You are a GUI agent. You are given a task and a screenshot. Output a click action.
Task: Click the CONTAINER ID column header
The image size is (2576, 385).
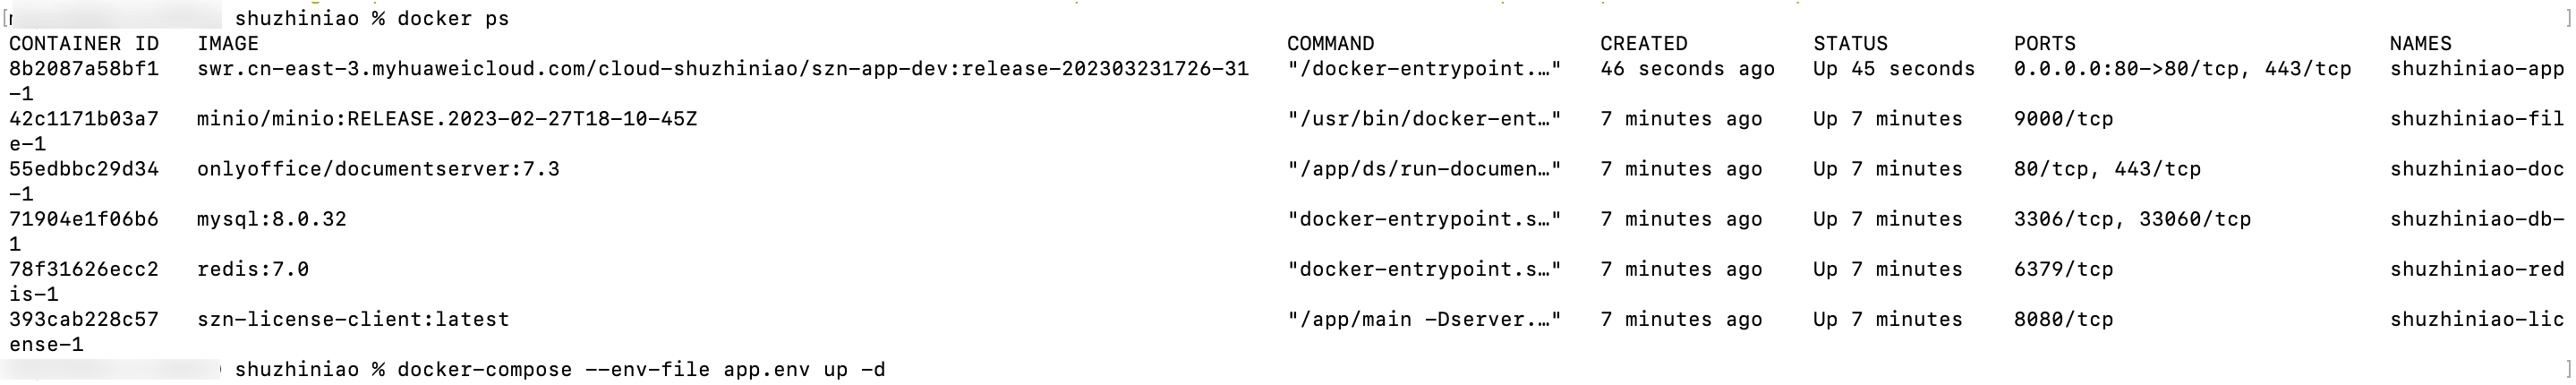84,44
